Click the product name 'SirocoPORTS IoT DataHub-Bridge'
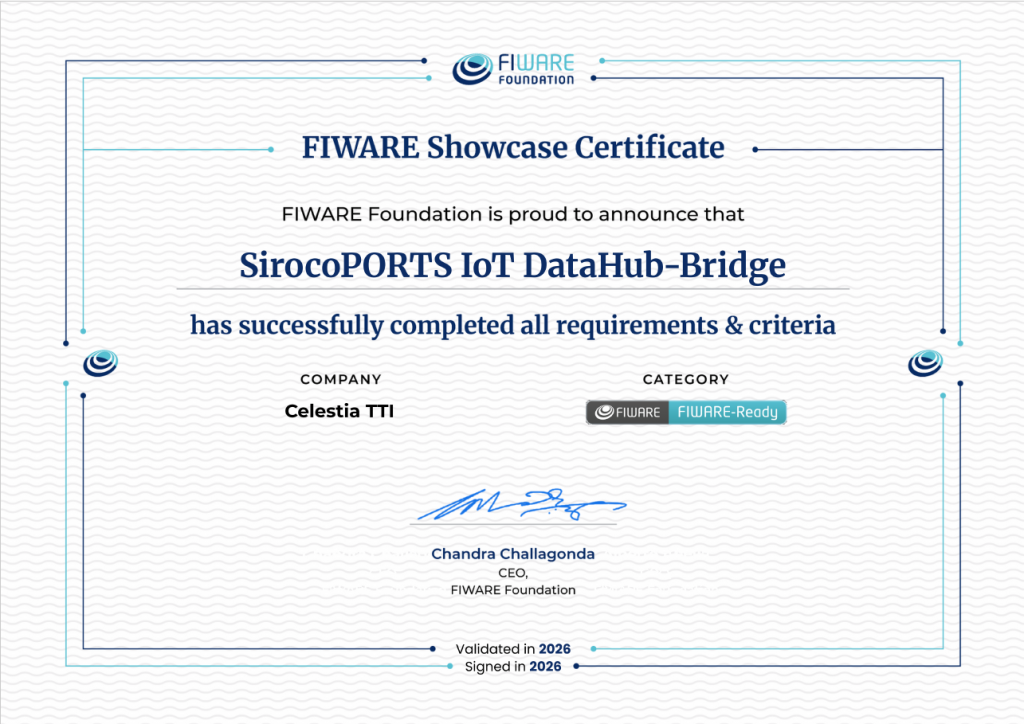The height and width of the screenshot is (724, 1024). (513, 265)
